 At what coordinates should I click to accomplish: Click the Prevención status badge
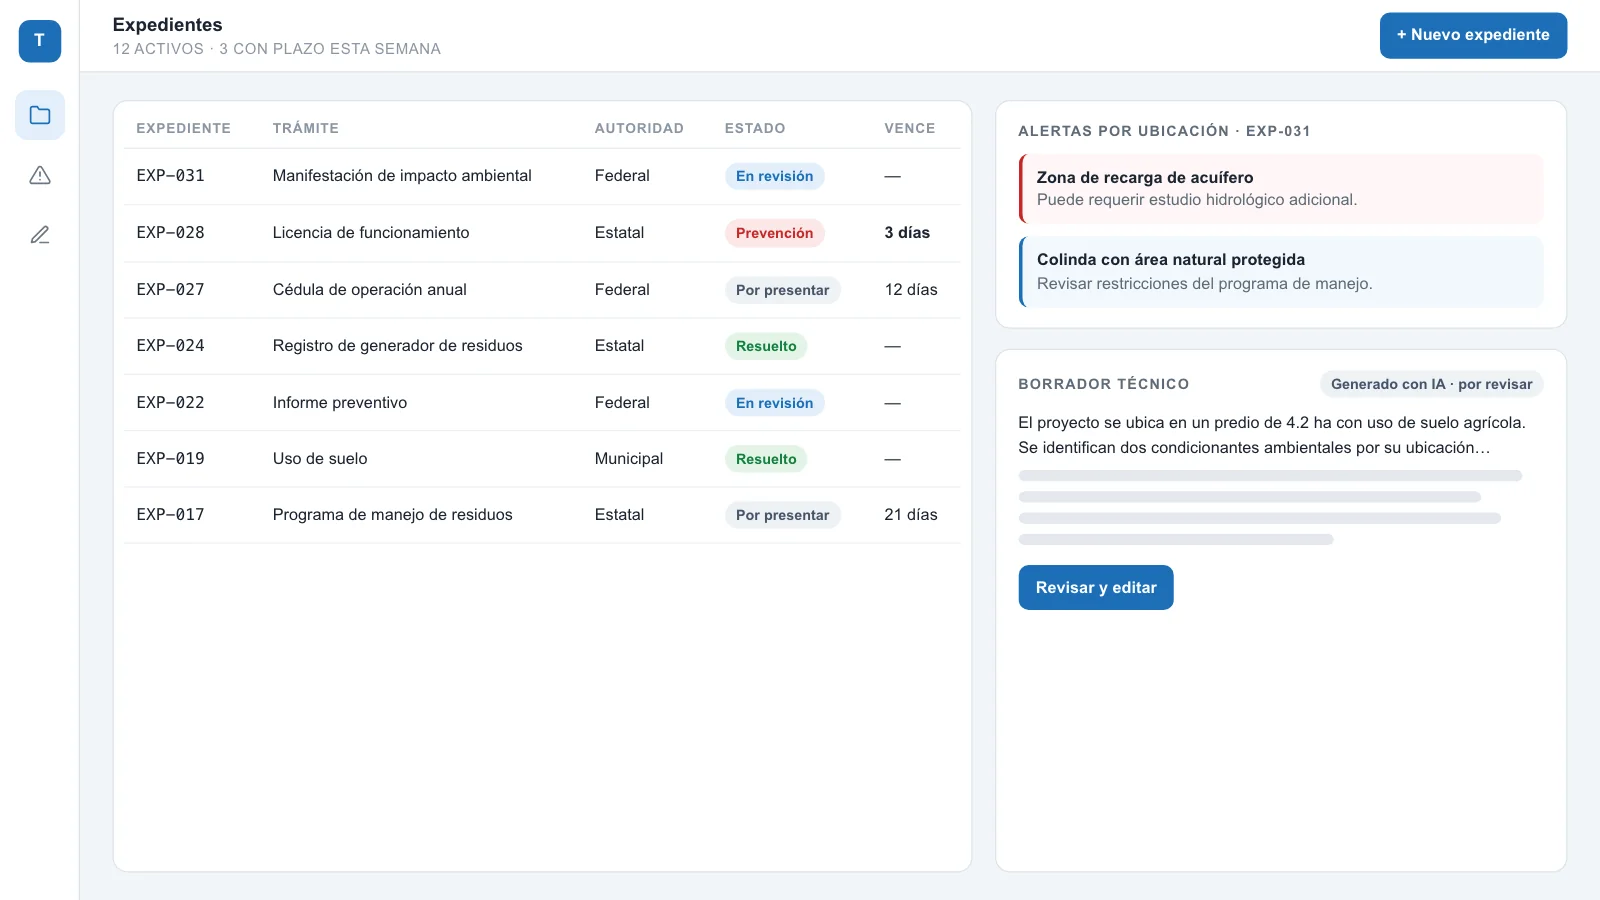click(775, 233)
